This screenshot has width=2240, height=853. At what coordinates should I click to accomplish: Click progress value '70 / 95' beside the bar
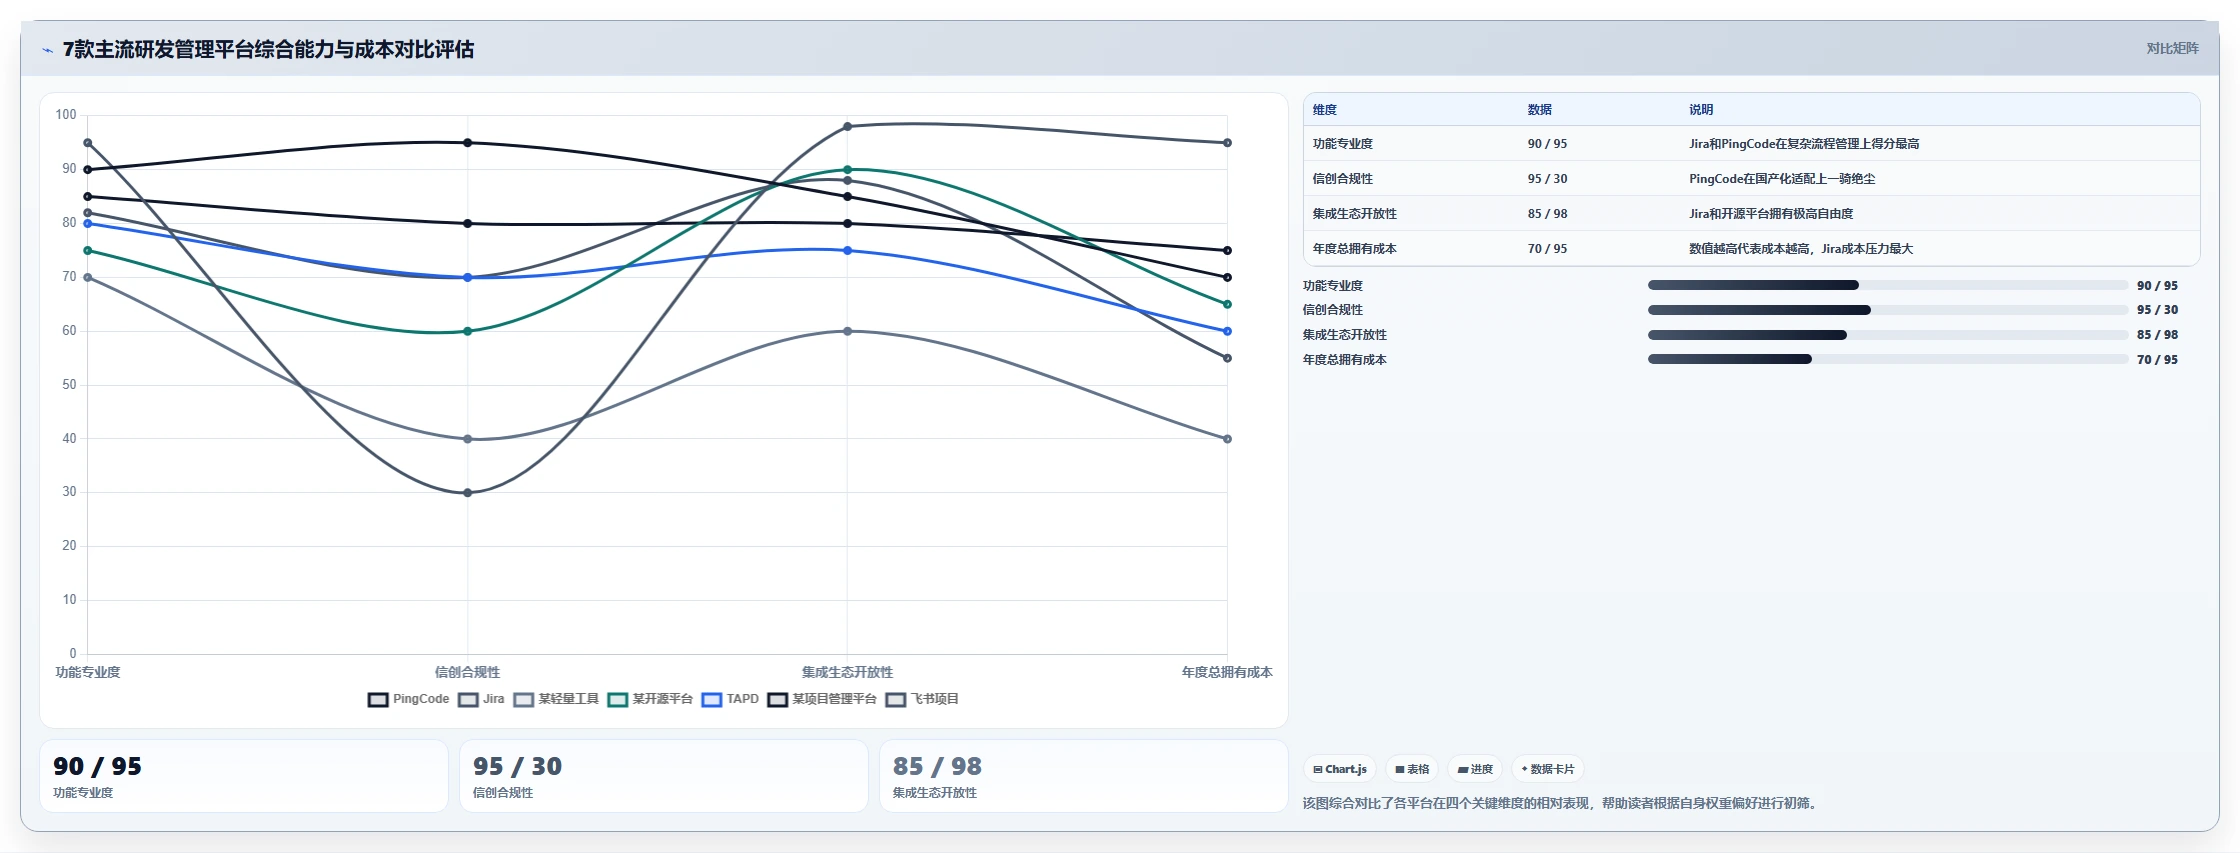click(2157, 360)
